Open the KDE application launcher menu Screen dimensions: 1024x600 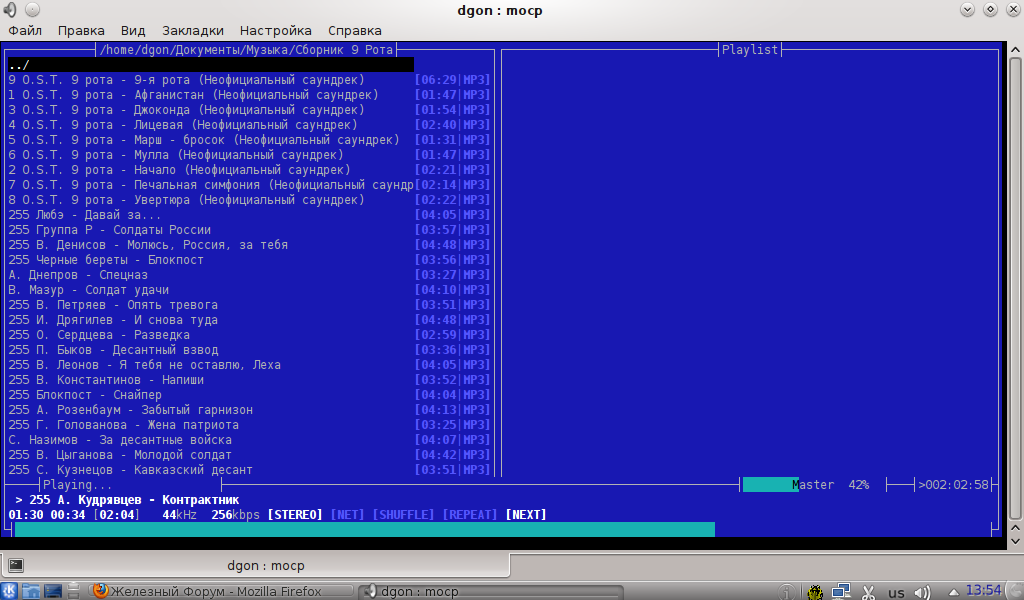pyautogui.click(x=10, y=591)
